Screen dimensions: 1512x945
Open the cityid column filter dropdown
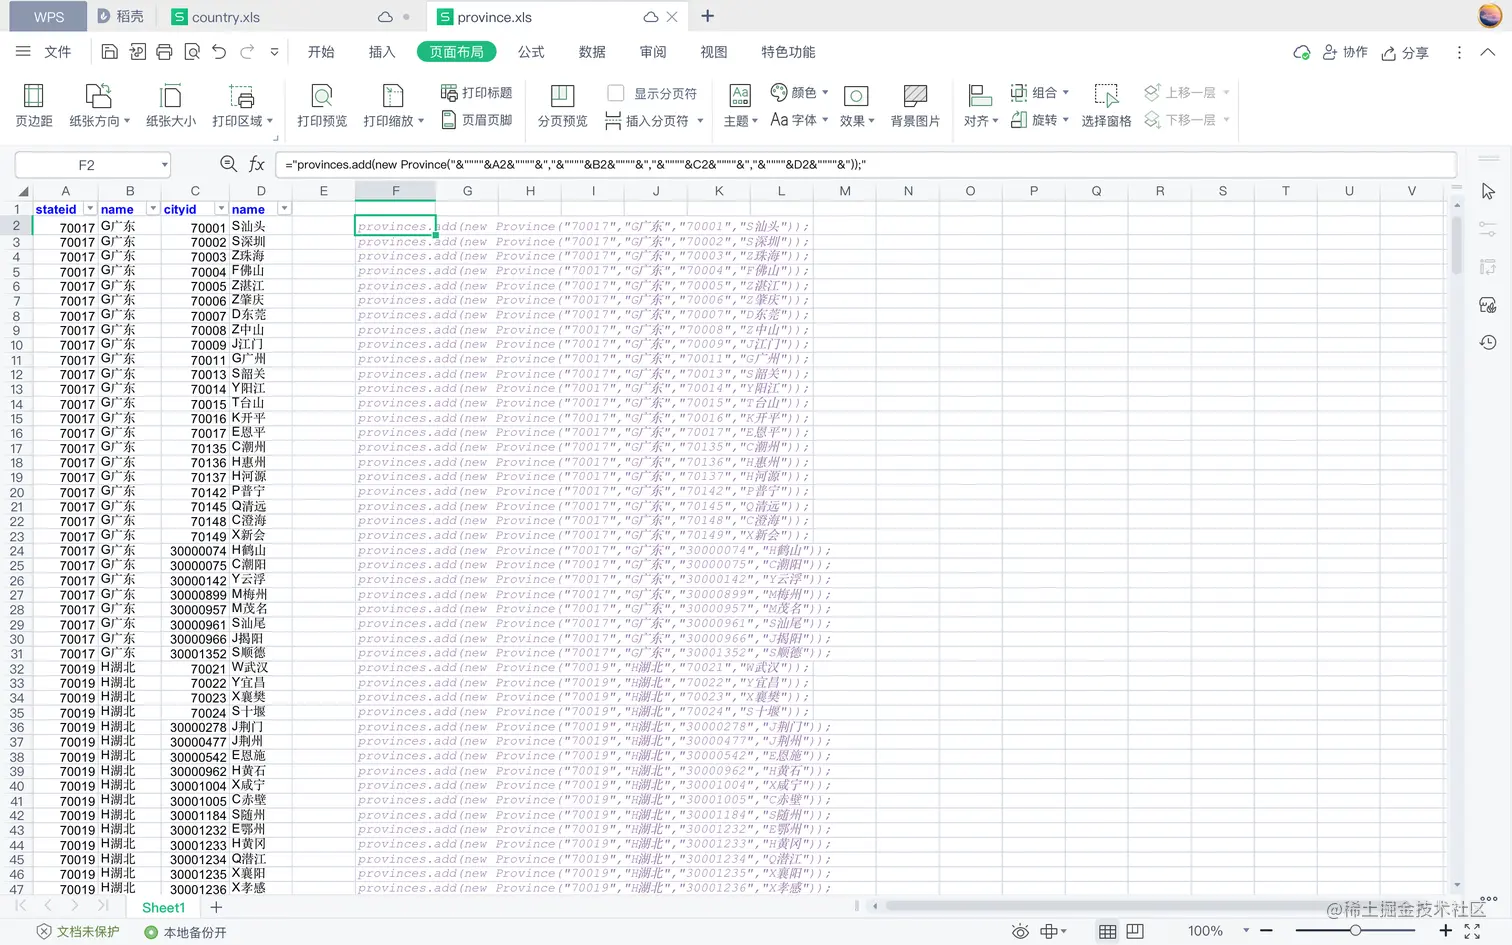click(221, 209)
